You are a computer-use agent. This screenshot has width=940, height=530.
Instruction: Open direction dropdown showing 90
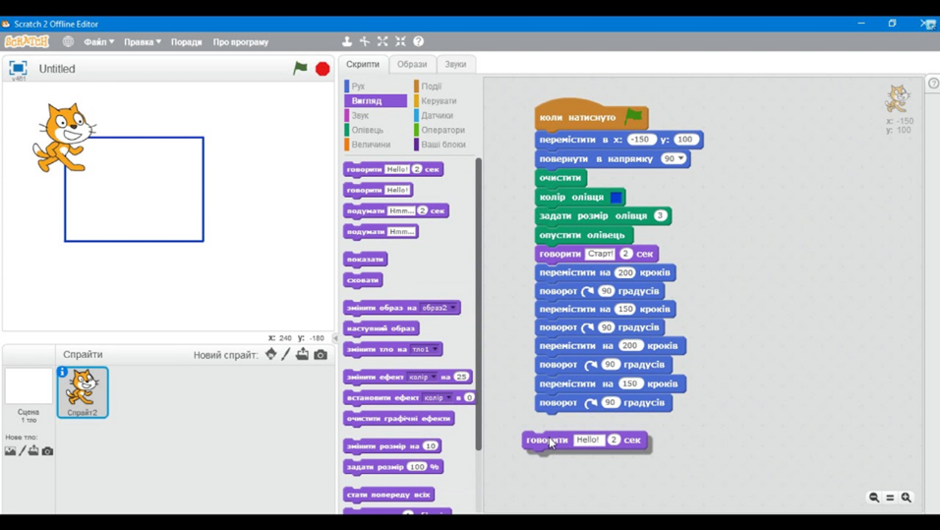[673, 159]
